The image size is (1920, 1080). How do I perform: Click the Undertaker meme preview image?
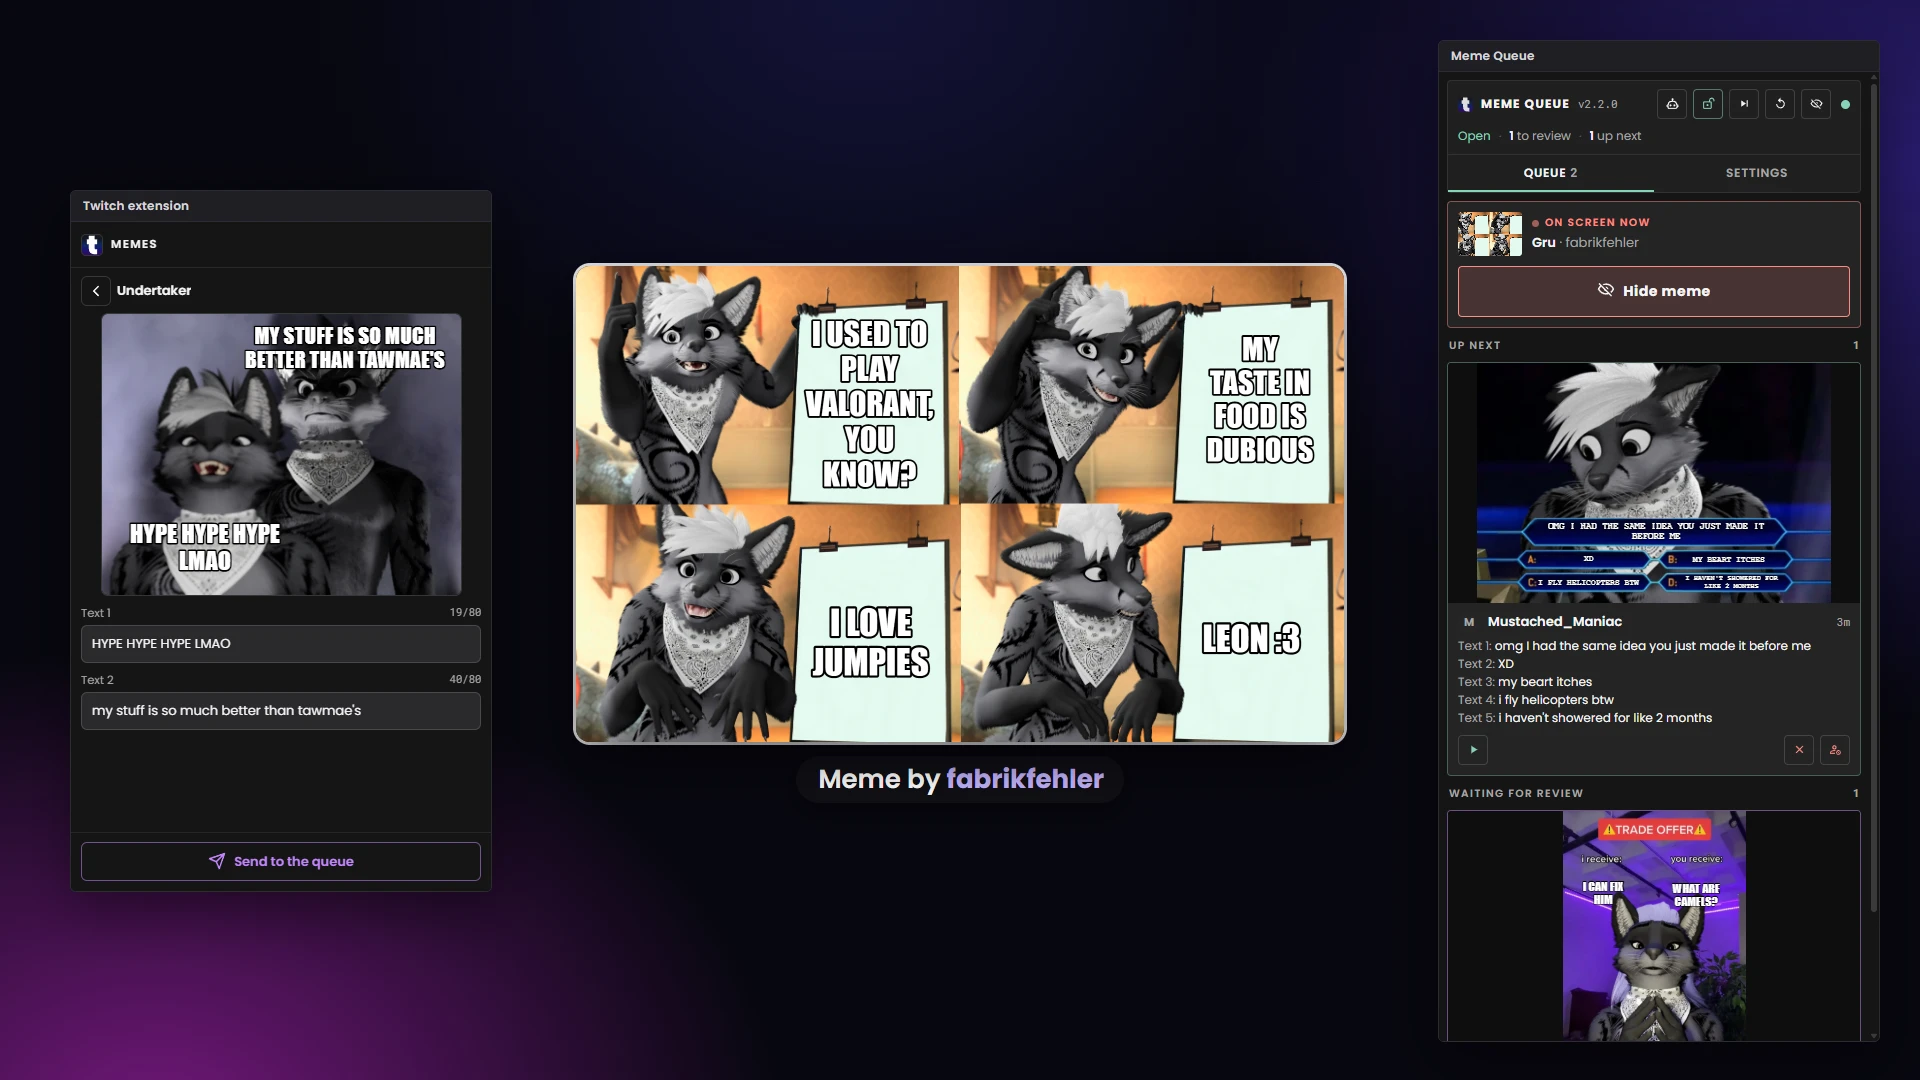(x=281, y=455)
